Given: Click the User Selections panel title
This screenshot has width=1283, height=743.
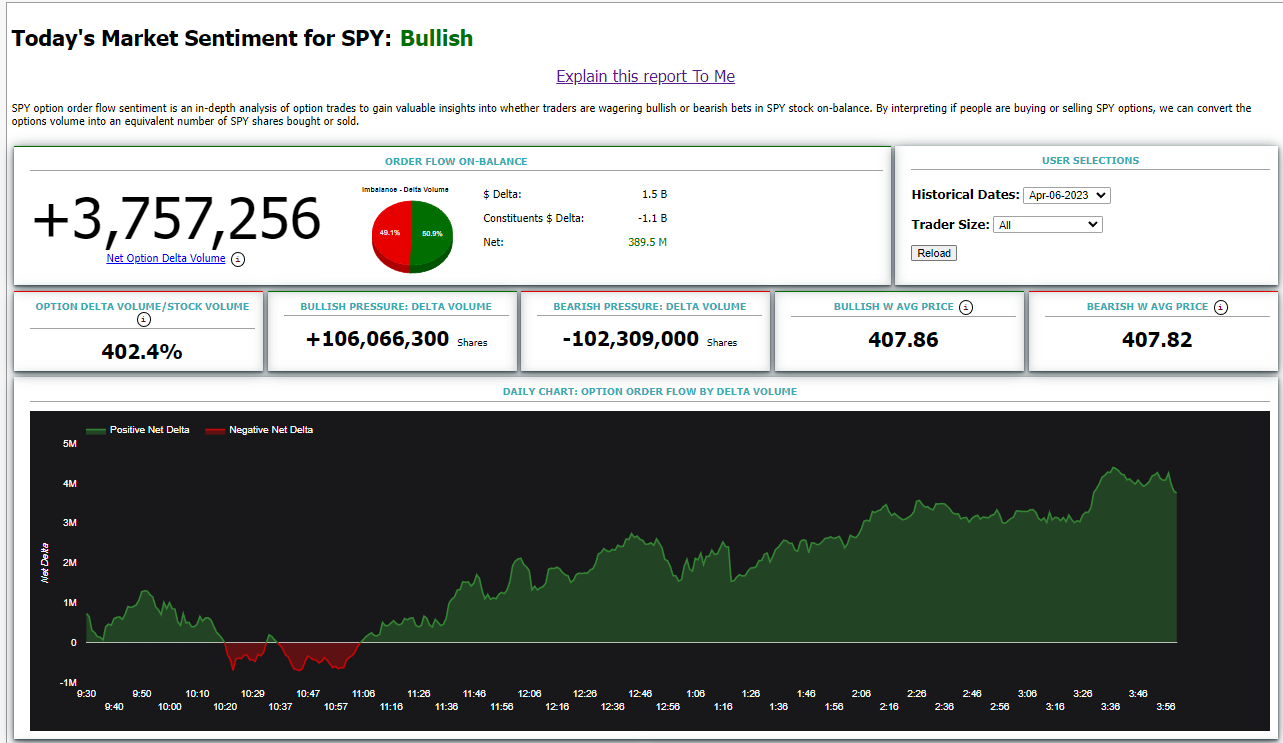Looking at the screenshot, I should [x=1090, y=160].
